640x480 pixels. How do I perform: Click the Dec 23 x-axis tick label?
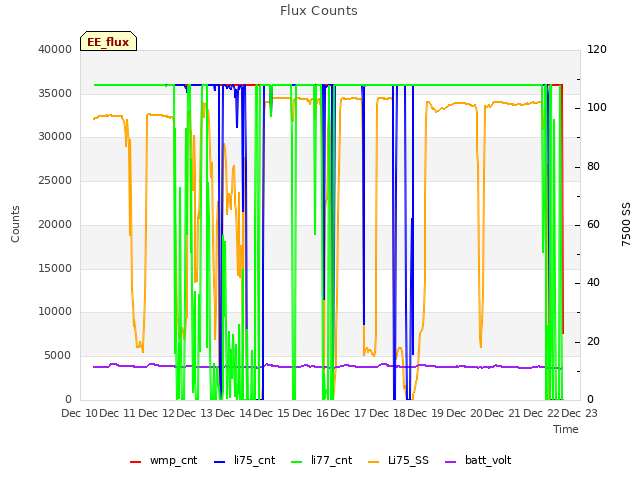(580, 413)
